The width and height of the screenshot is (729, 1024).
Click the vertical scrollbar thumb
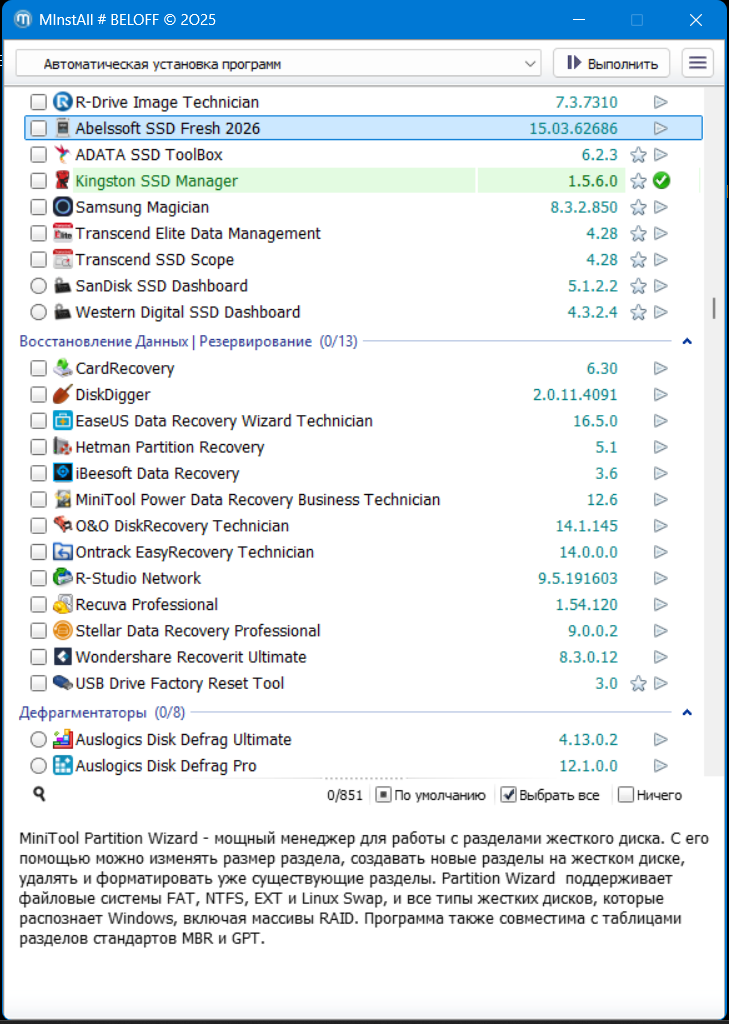point(713,307)
